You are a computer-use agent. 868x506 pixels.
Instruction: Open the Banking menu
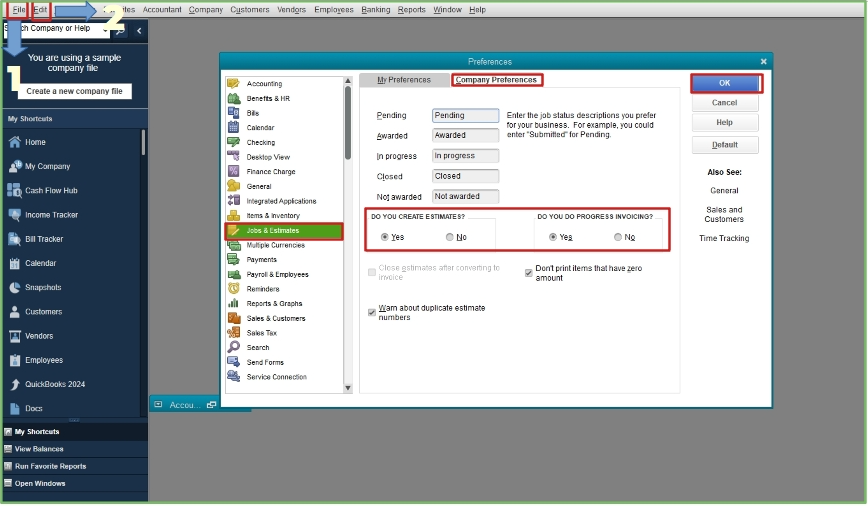375,10
